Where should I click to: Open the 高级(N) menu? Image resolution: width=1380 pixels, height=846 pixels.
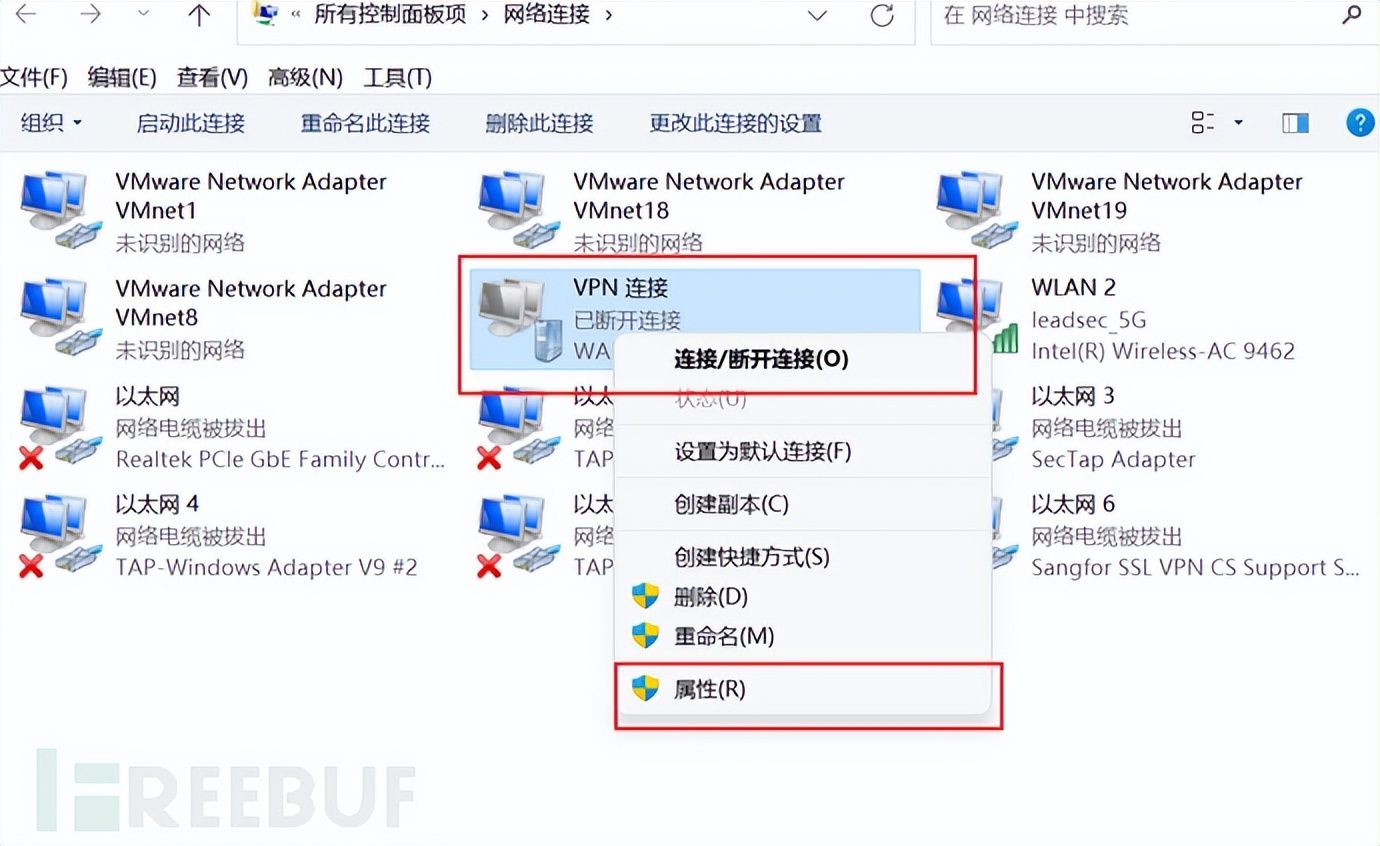305,77
